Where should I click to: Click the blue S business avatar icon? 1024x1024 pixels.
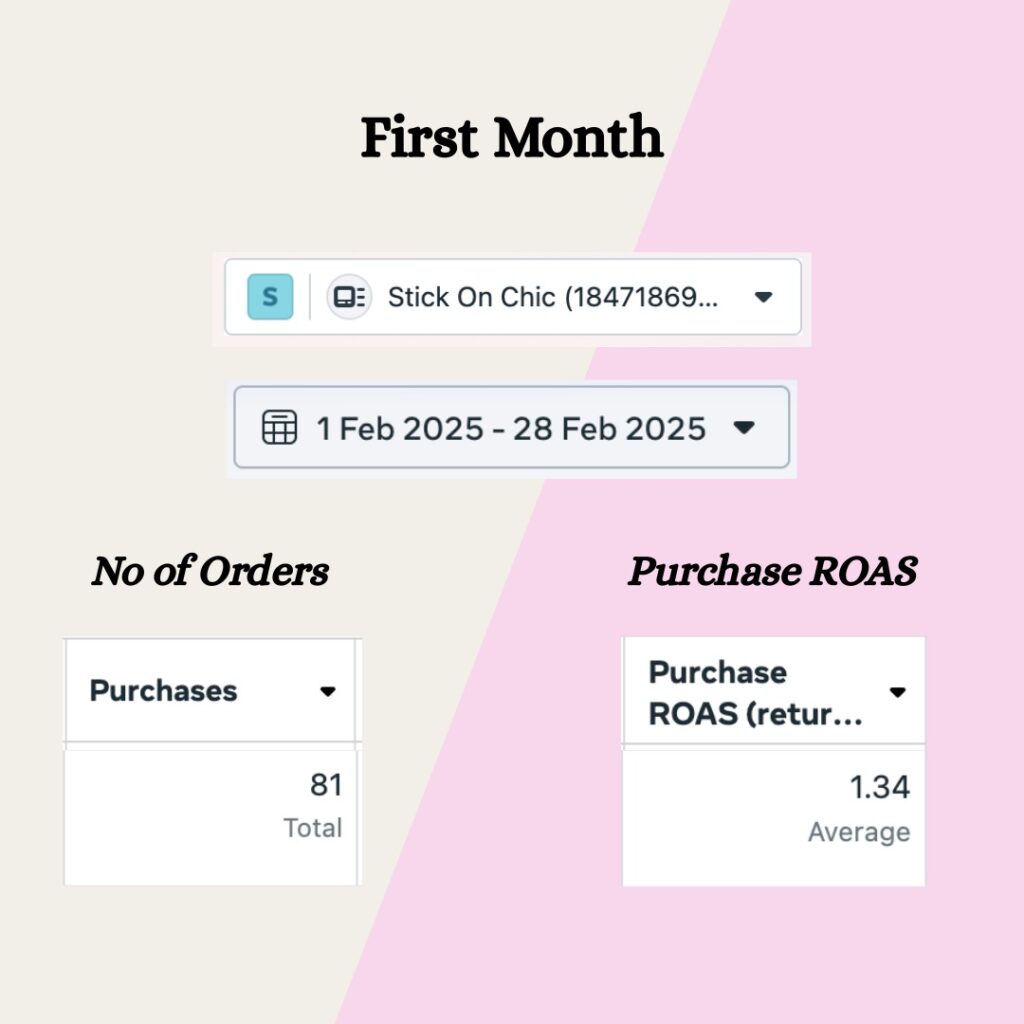tap(270, 296)
